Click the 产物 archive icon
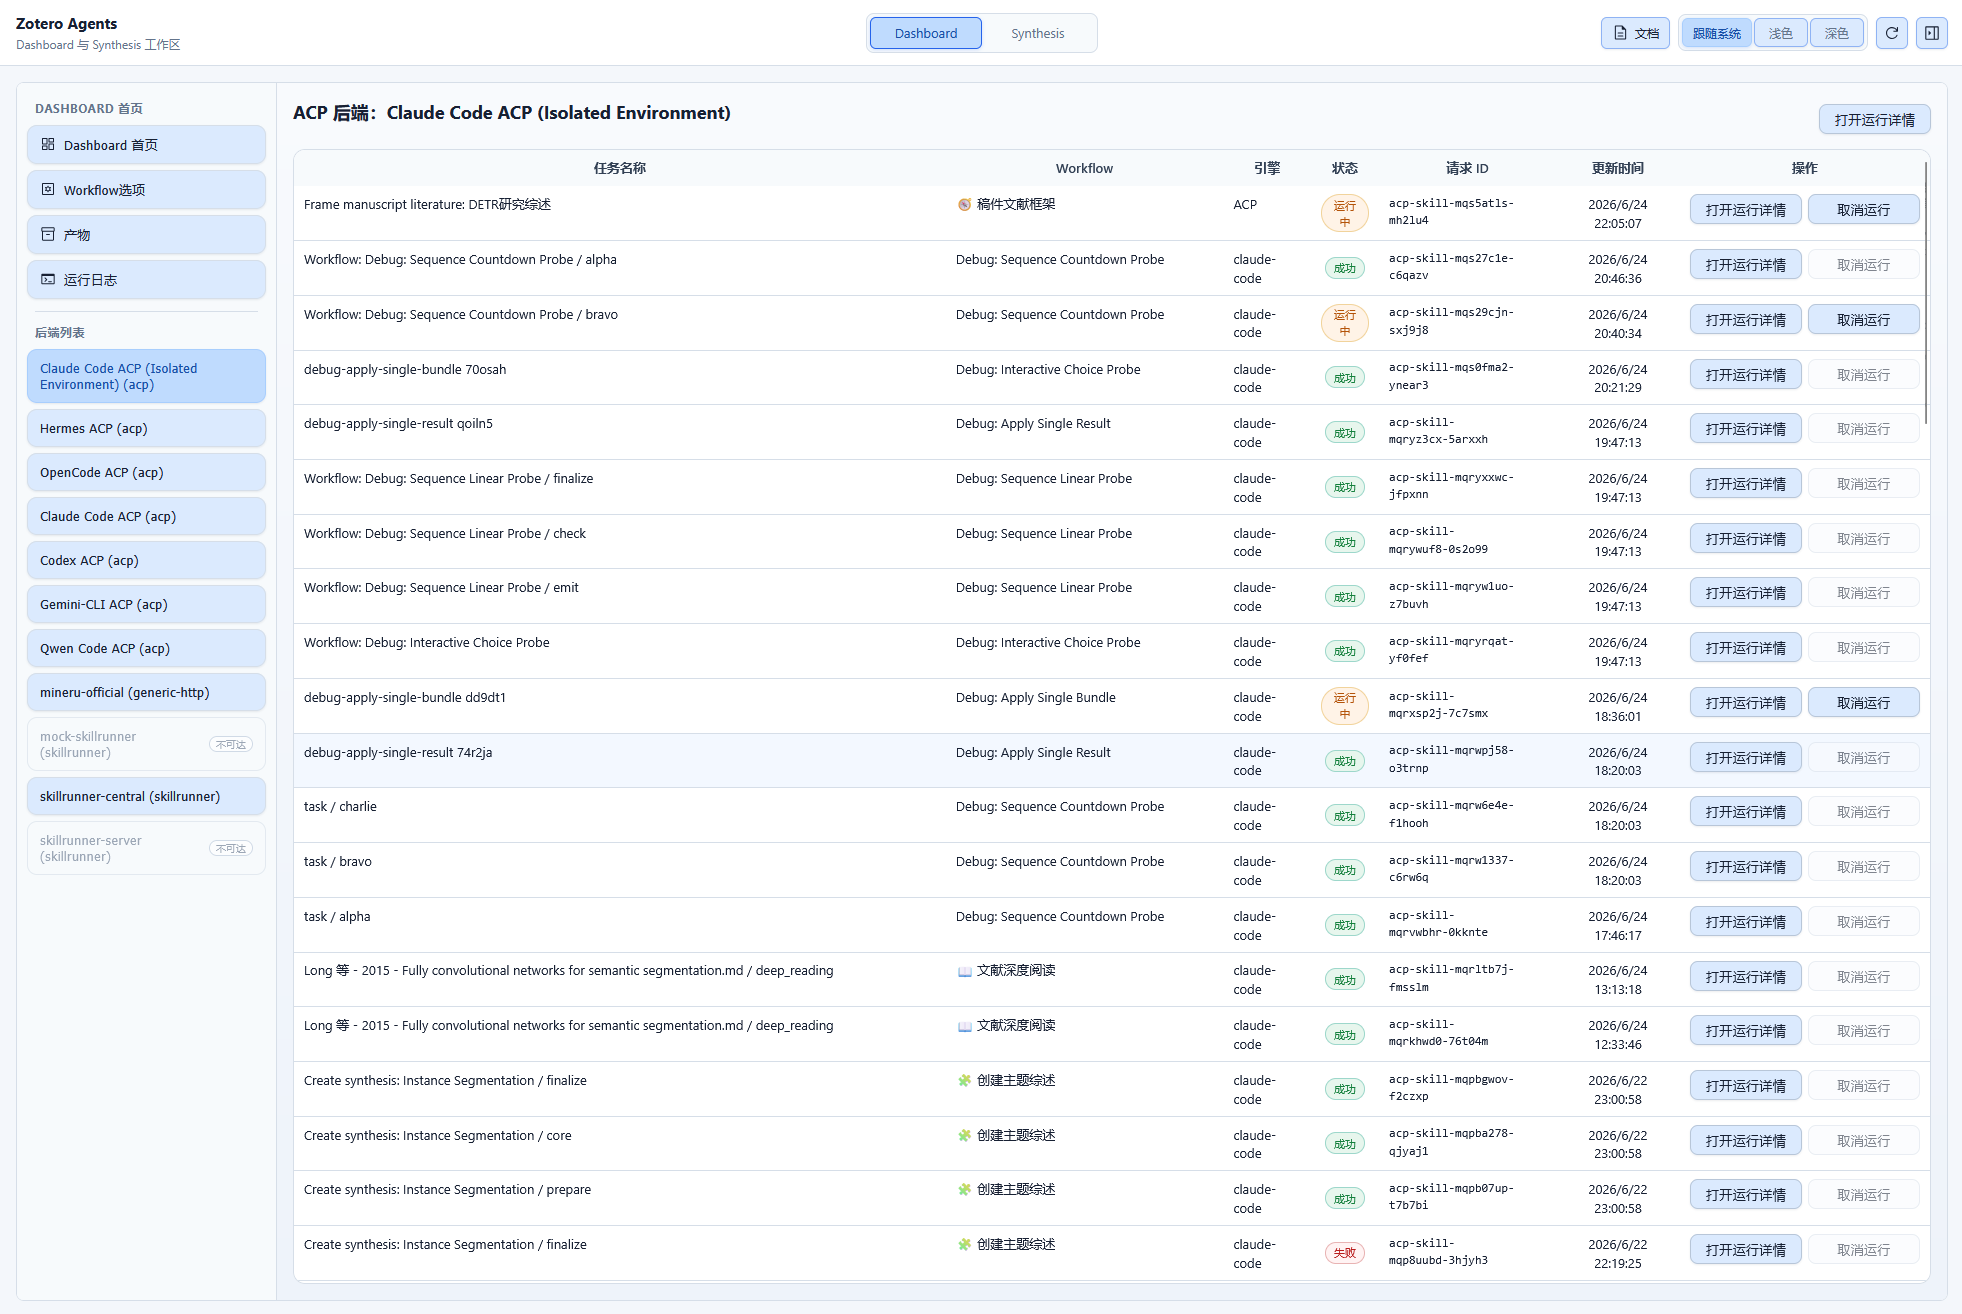Viewport: 1962px width, 1314px height. click(x=48, y=234)
